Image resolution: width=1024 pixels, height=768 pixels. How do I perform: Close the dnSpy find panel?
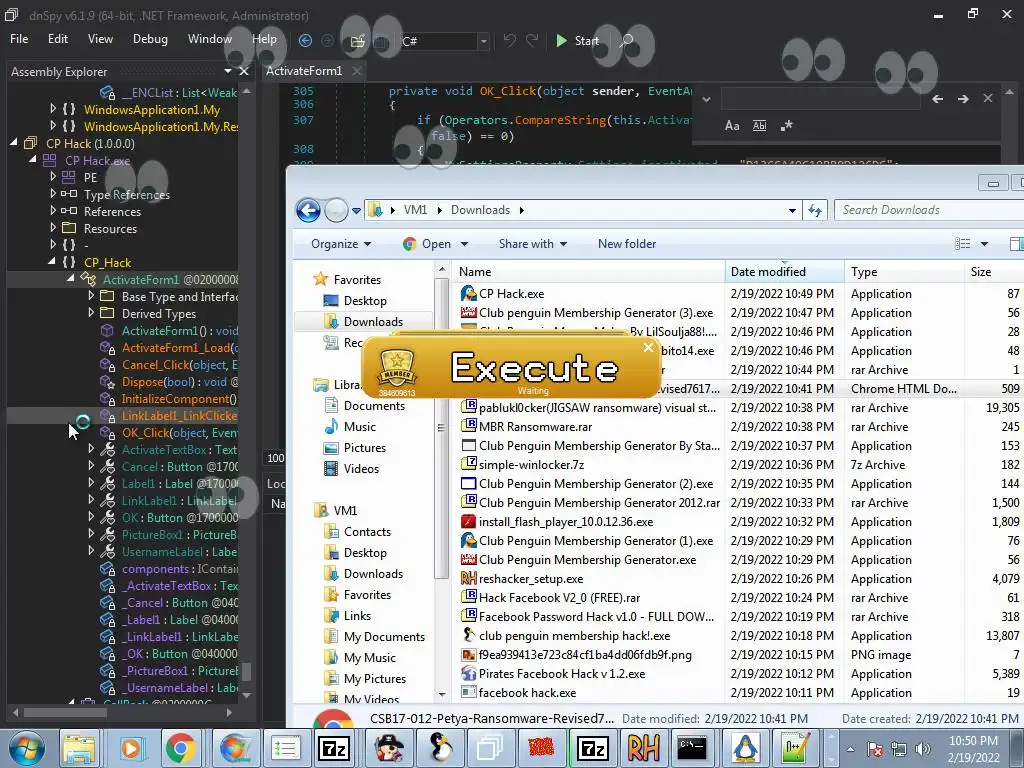987,99
